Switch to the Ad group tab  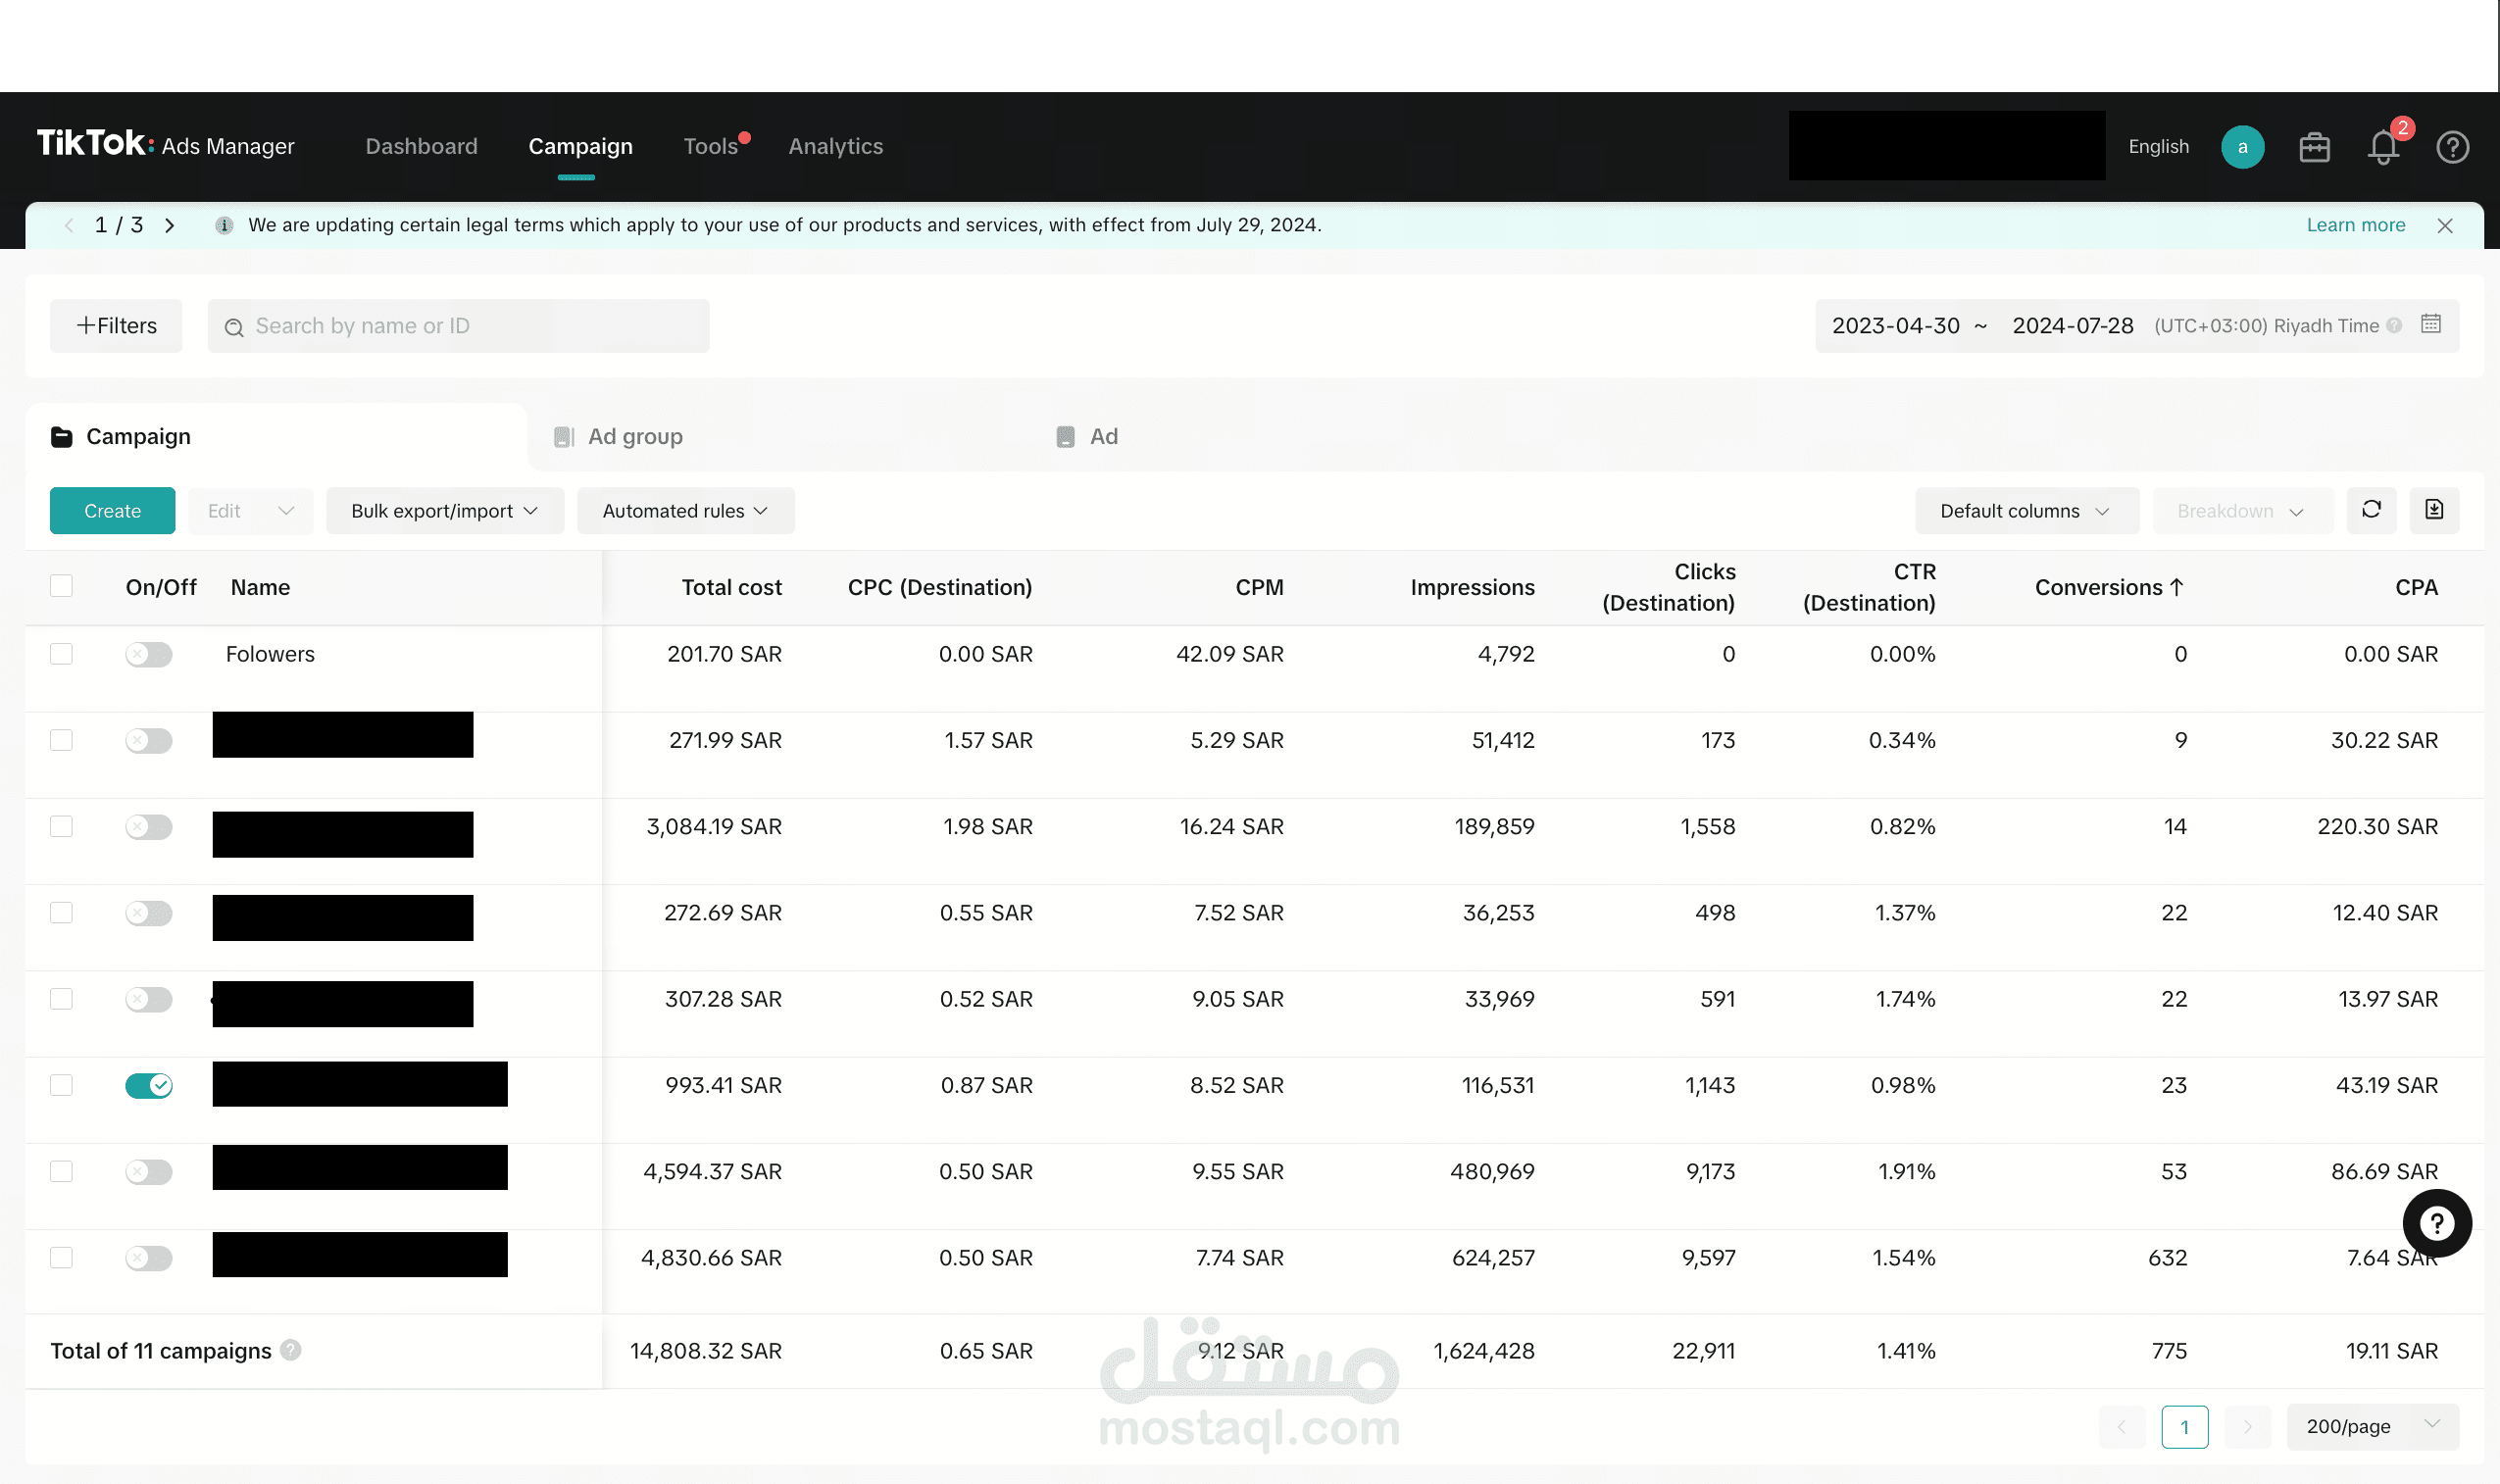[634, 437]
